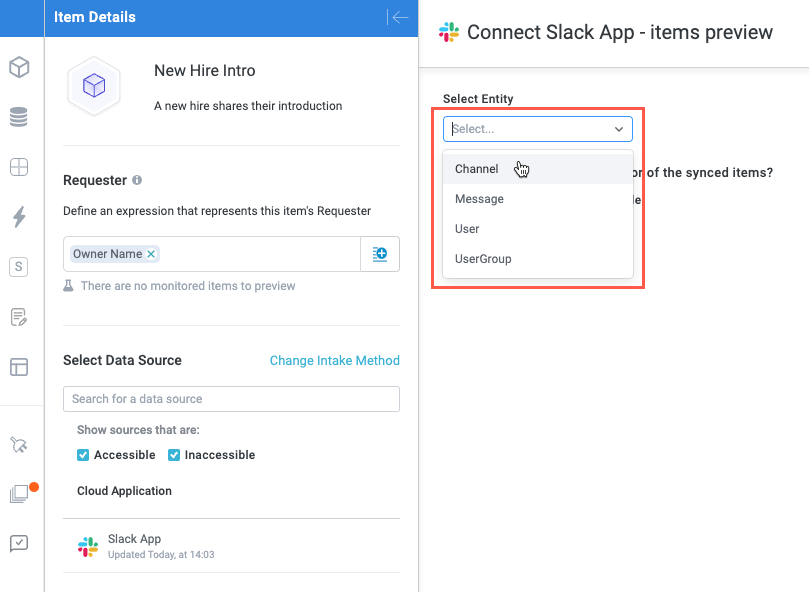Click the data source search field
The image size is (809, 592).
(x=231, y=399)
